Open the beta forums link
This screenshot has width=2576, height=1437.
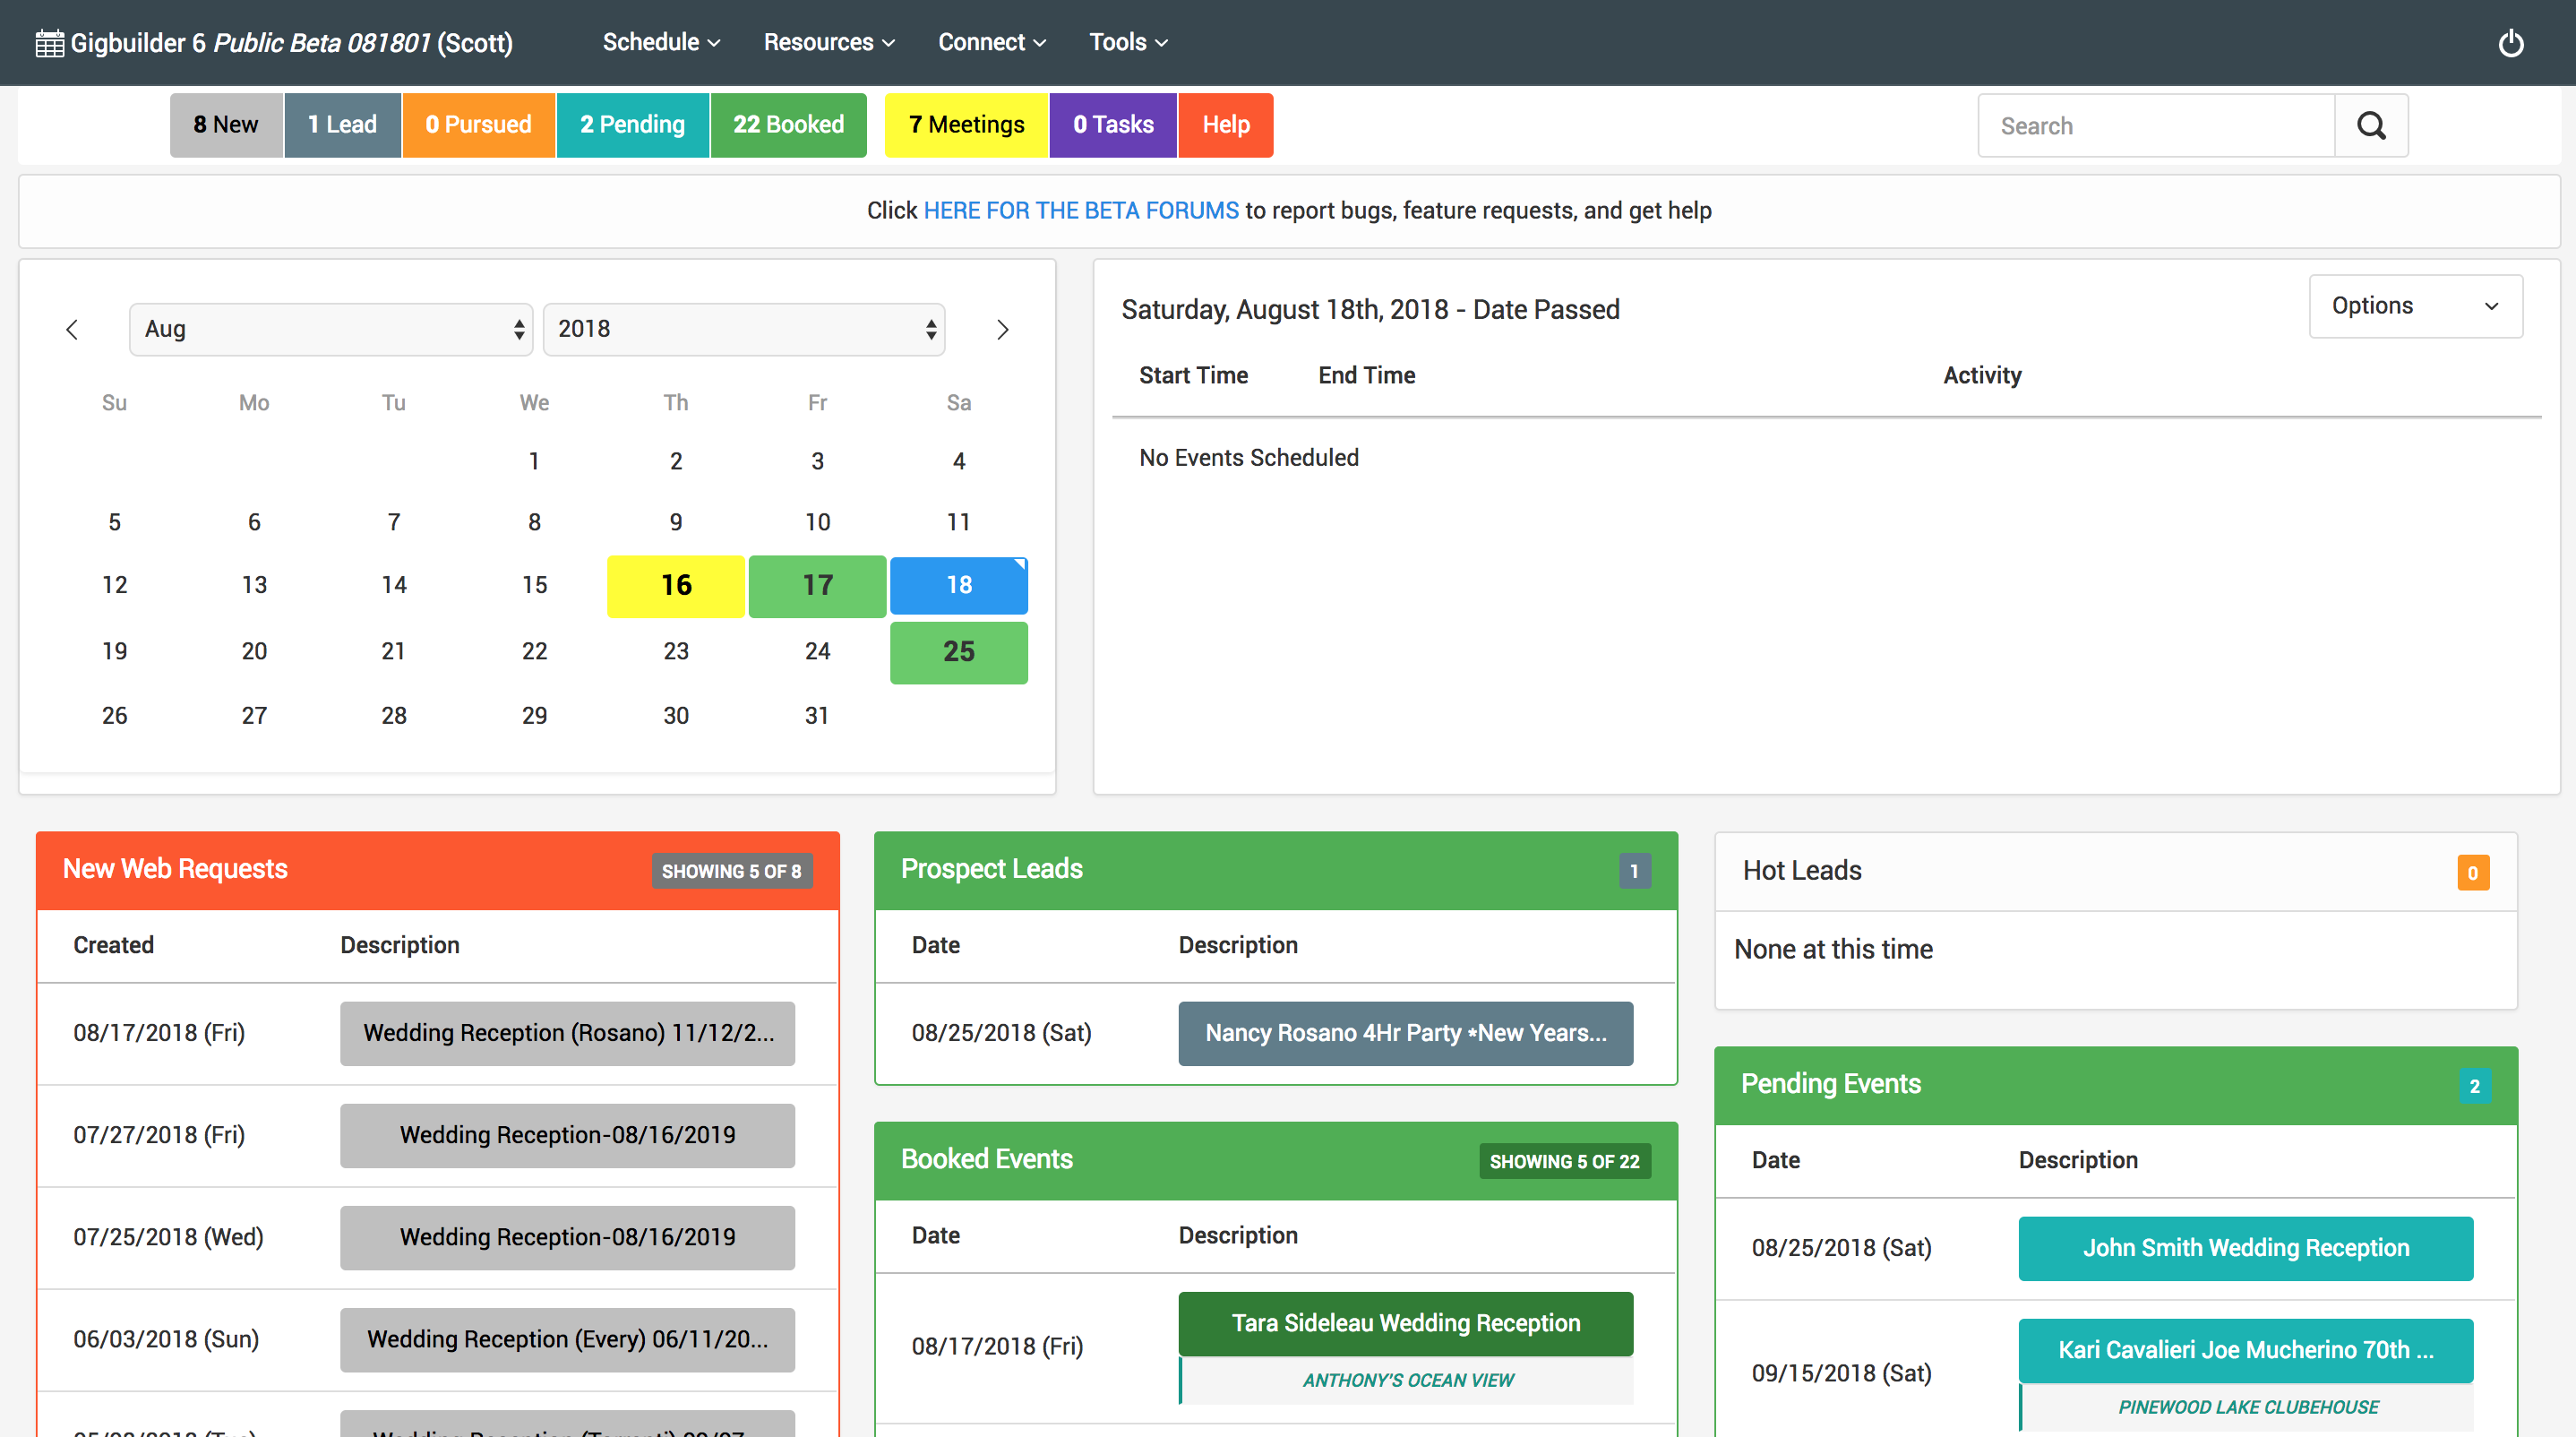[x=1080, y=211]
